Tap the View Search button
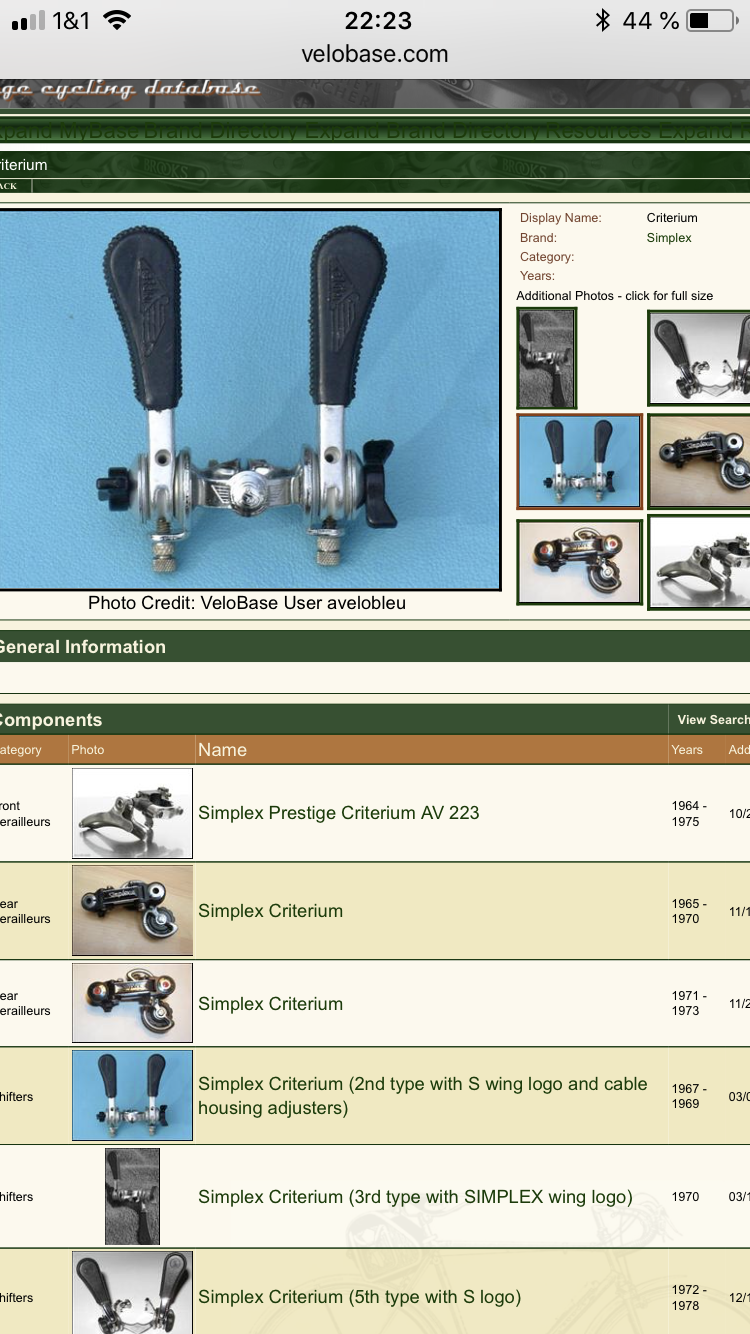 point(712,720)
